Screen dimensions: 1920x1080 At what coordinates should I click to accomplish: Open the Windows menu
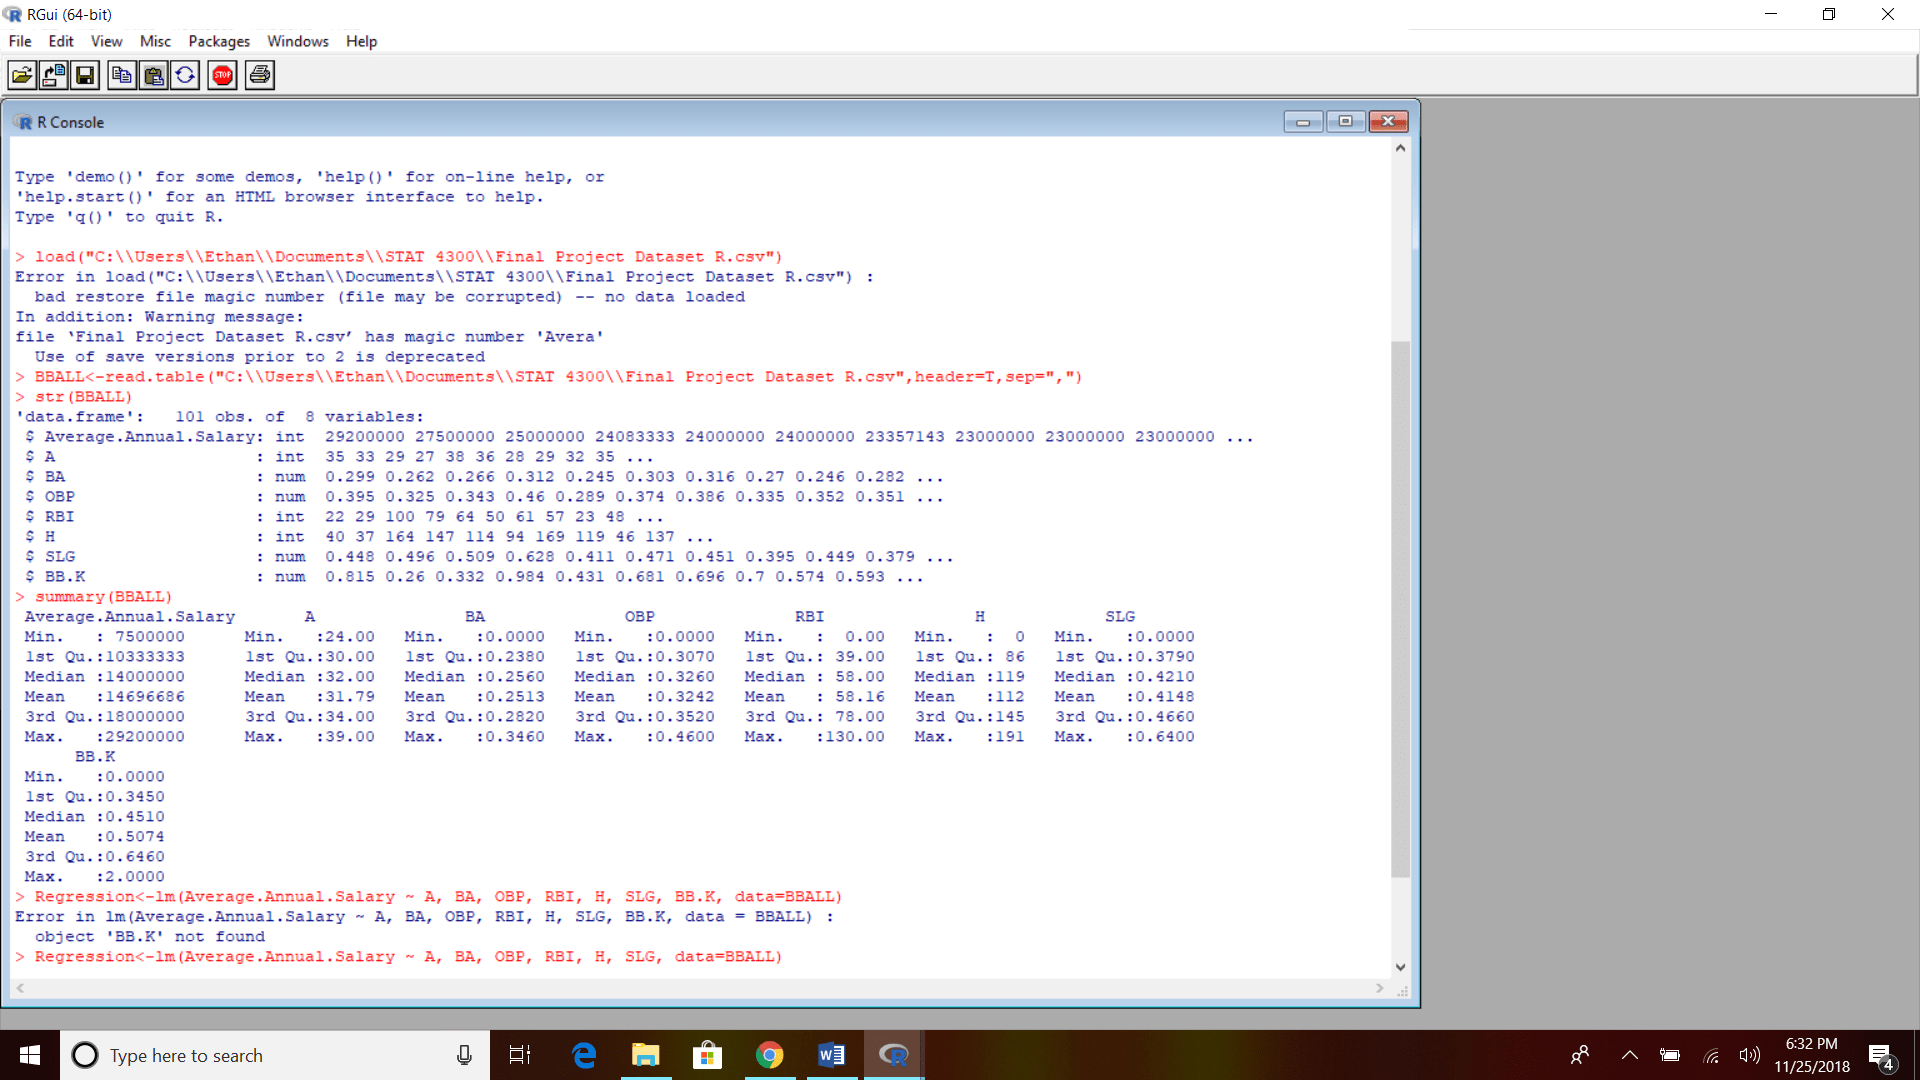coord(297,41)
